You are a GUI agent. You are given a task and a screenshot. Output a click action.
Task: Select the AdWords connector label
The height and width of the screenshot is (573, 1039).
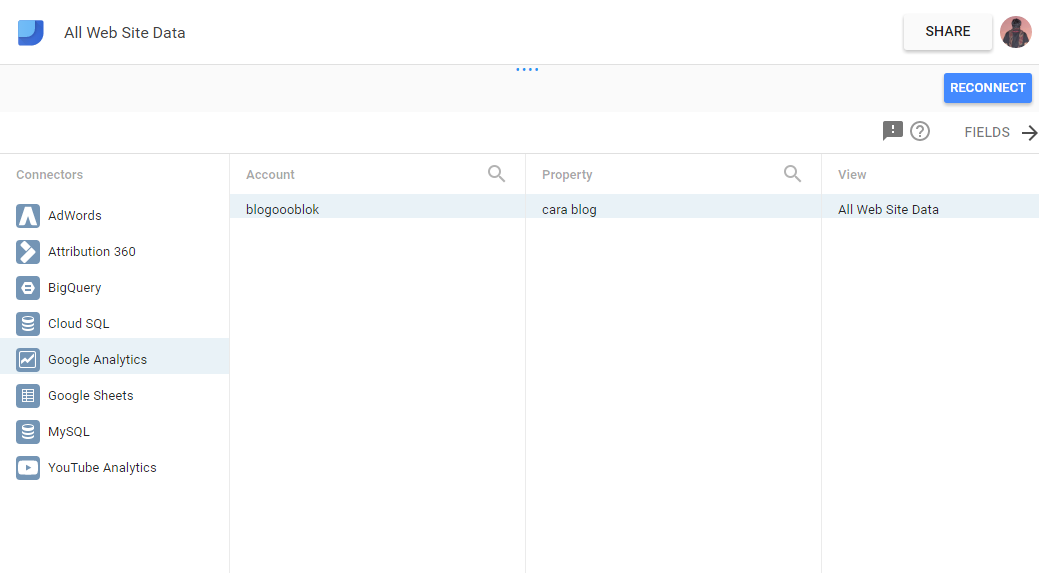75,215
